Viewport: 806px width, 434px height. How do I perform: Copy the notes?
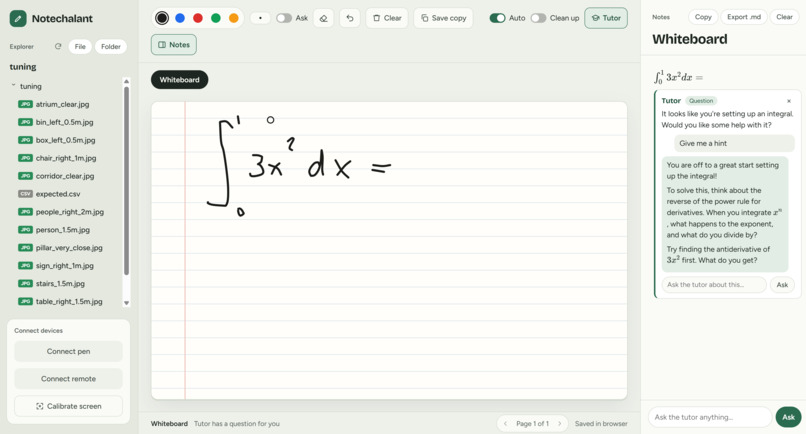(703, 17)
